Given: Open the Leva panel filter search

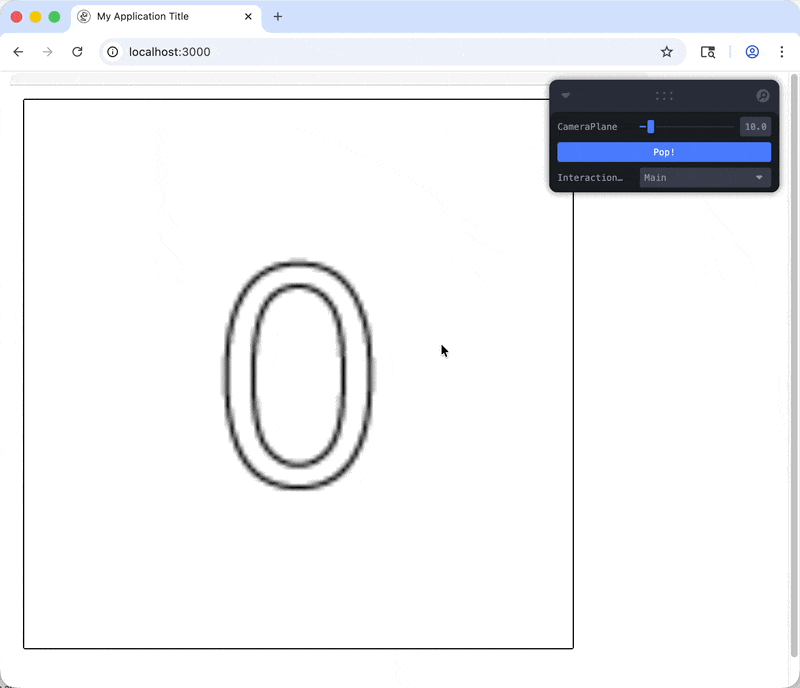Looking at the screenshot, I should coord(762,96).
